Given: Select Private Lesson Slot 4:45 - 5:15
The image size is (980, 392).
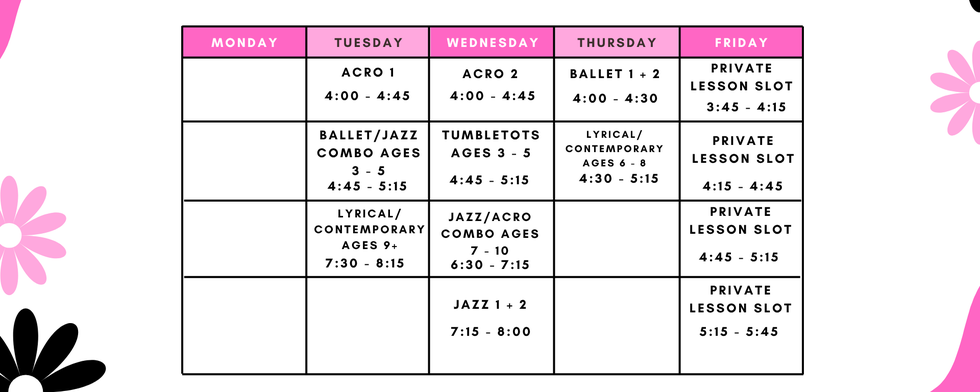Looking at the screenshot, I should click(741, 238).
